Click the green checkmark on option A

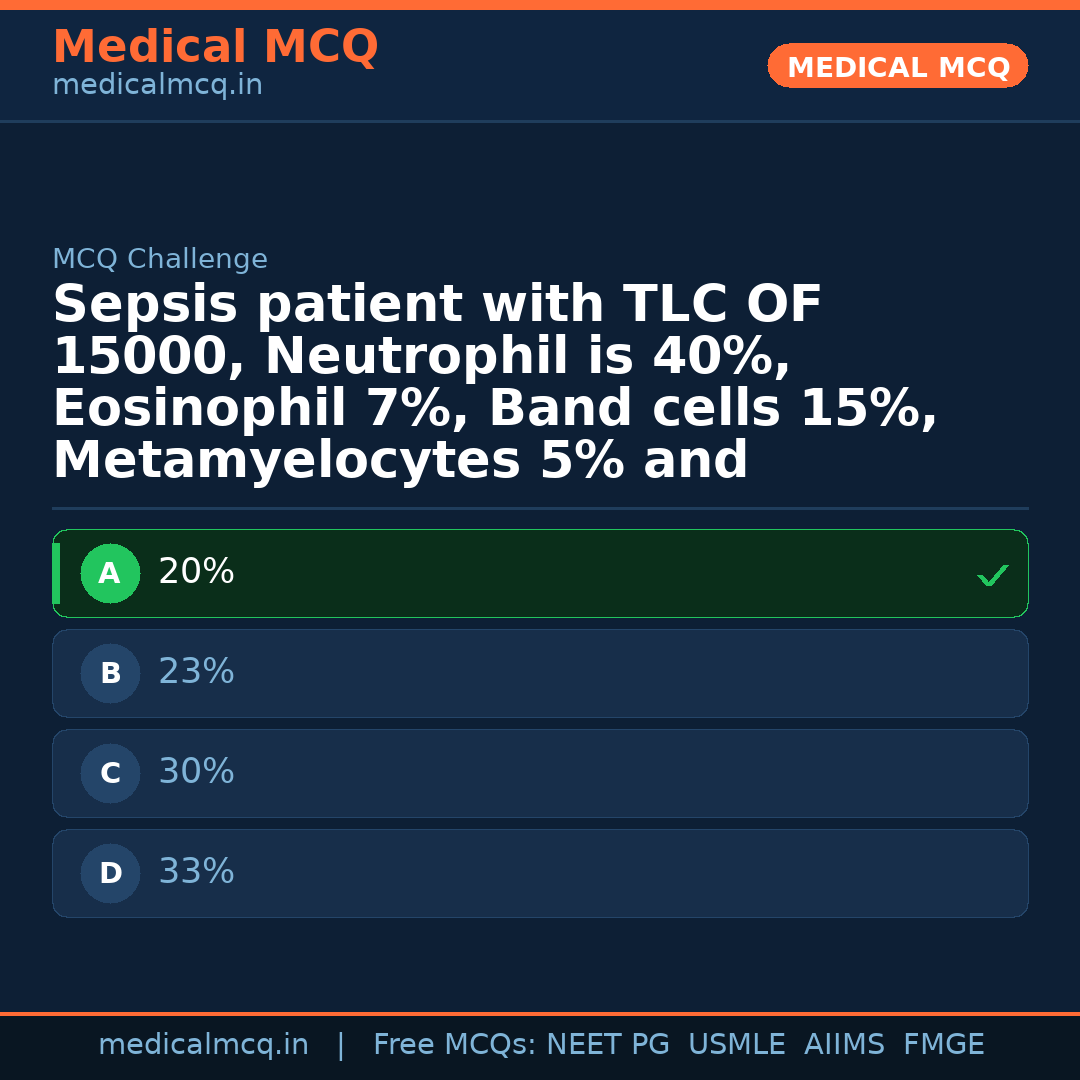click(x=992, y=575)
